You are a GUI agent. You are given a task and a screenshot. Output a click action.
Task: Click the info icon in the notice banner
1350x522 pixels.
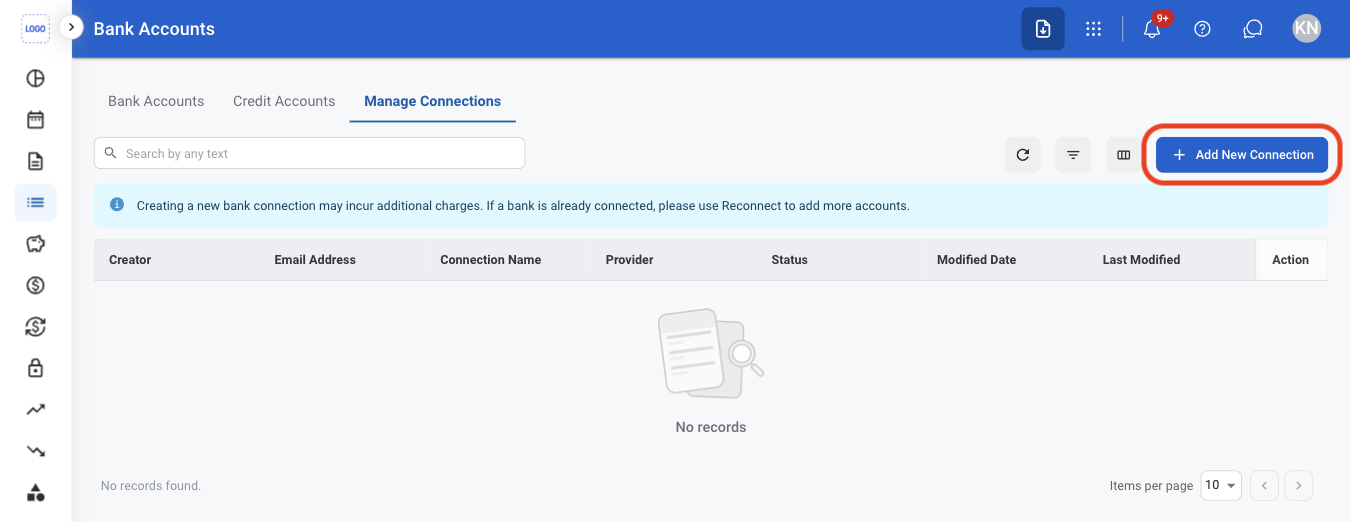tap(117, 205)
